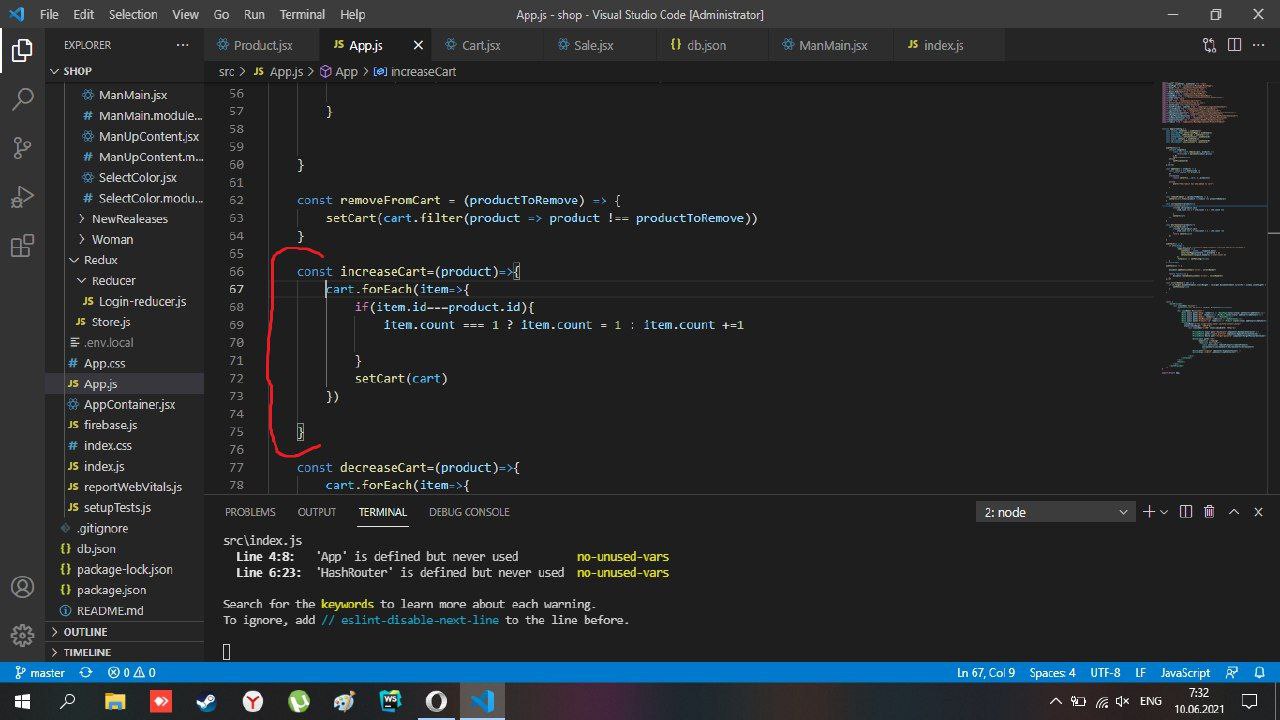Maximize the terminal panel size

1234,512
